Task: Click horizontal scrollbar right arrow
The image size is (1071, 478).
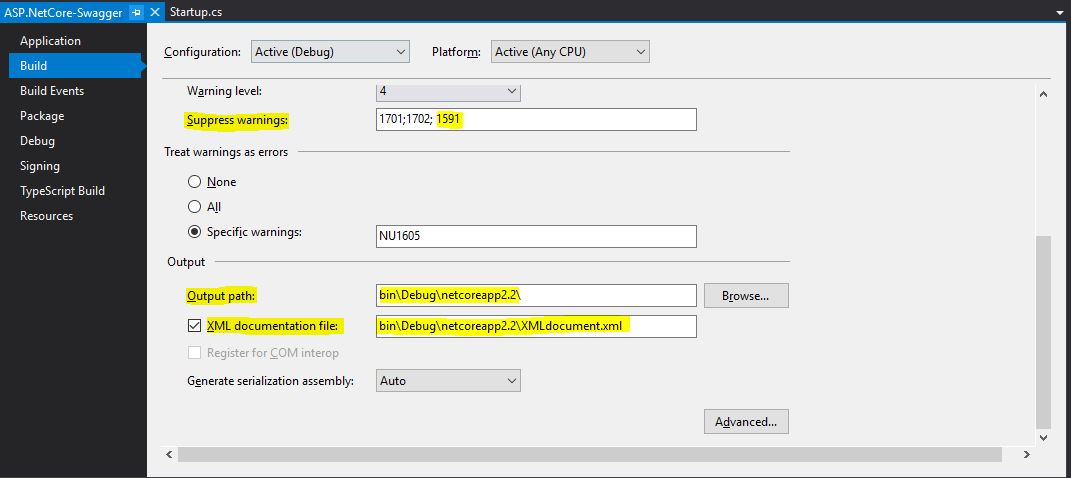Action: [x=1027, y=454]
